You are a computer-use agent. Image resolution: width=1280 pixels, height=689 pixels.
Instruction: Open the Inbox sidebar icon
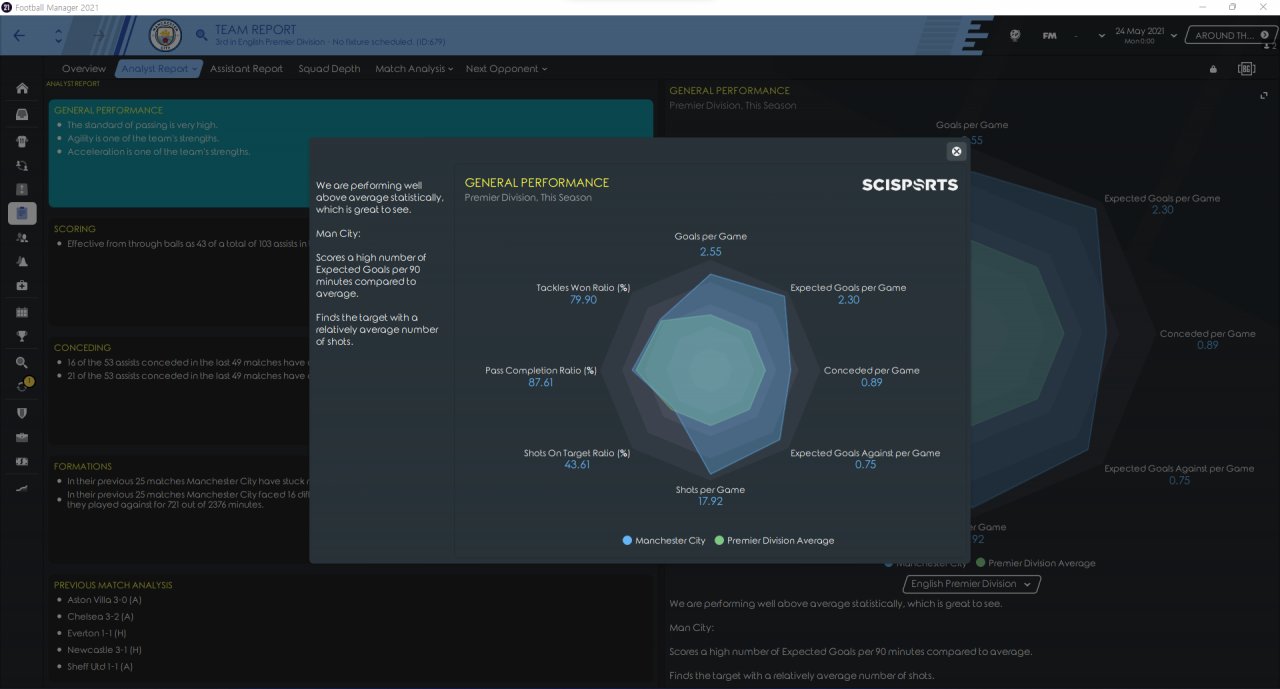click(22, 114)
